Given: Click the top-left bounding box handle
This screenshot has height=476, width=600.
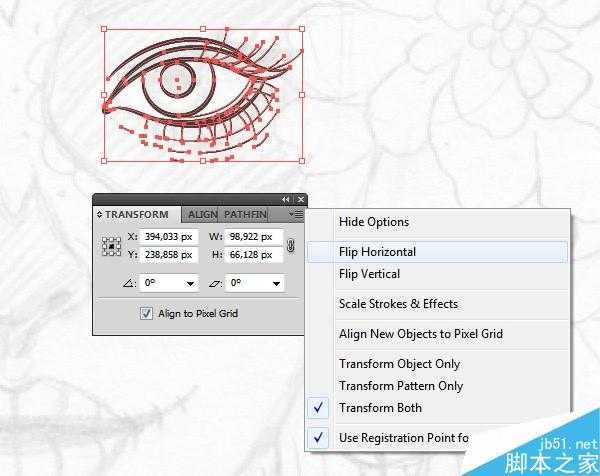Looking at the screenshot, I should pyautogui.click(x=104, y=29).
